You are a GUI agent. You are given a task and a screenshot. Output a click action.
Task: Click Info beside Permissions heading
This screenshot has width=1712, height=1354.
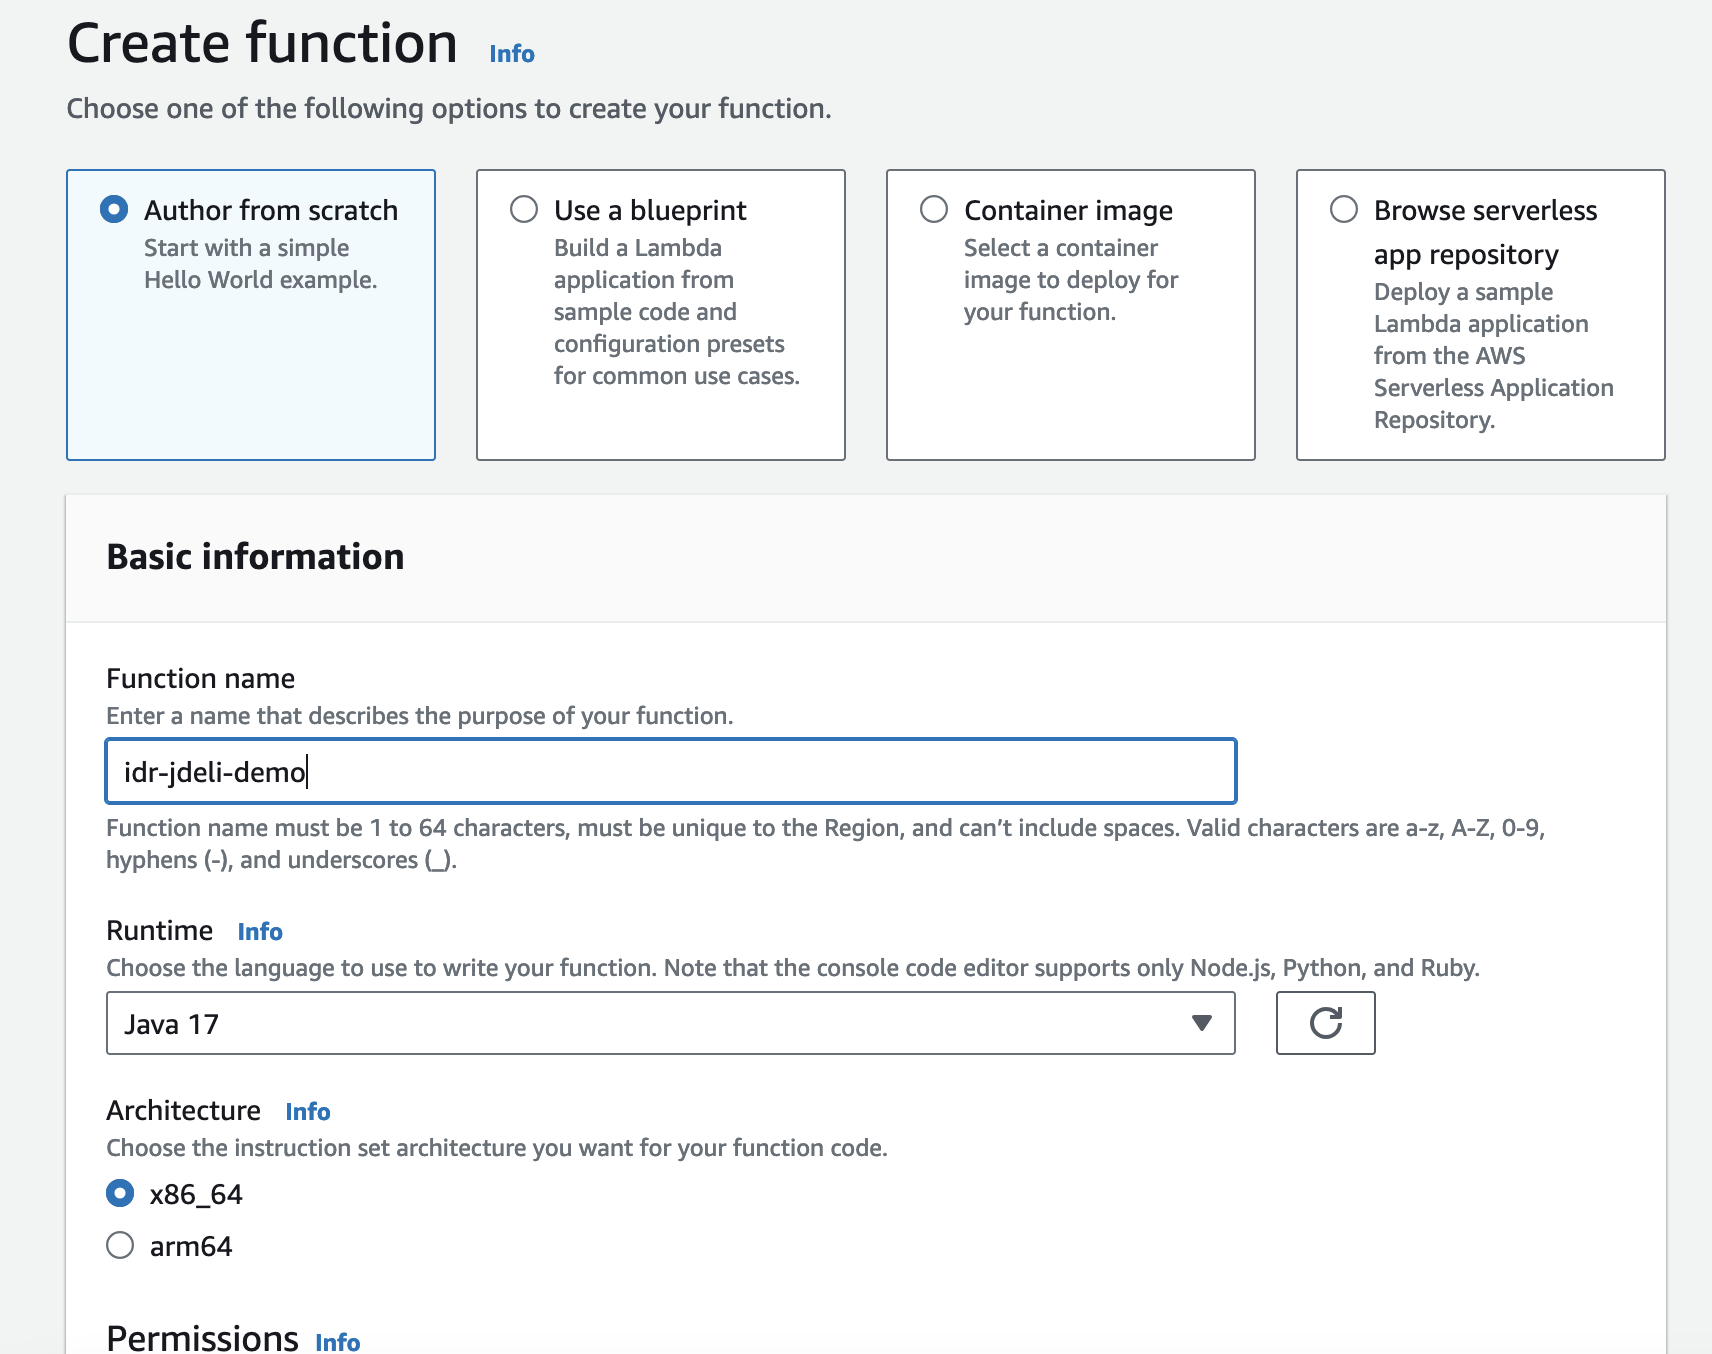pos(336,1342)
